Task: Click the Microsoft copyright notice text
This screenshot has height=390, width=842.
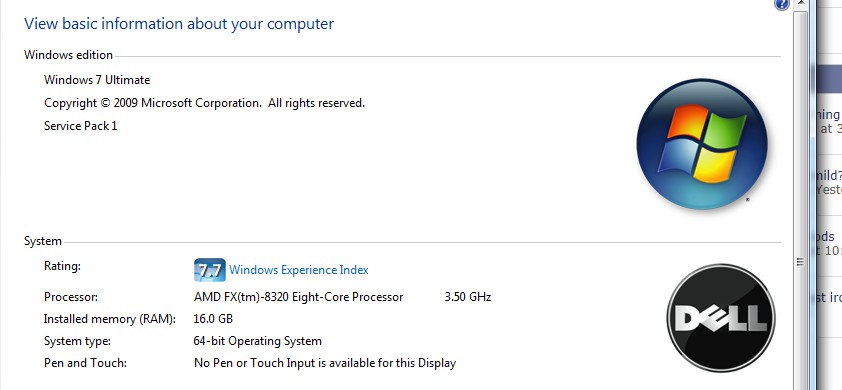Action: pyautogui.click(x=205, y=103)
